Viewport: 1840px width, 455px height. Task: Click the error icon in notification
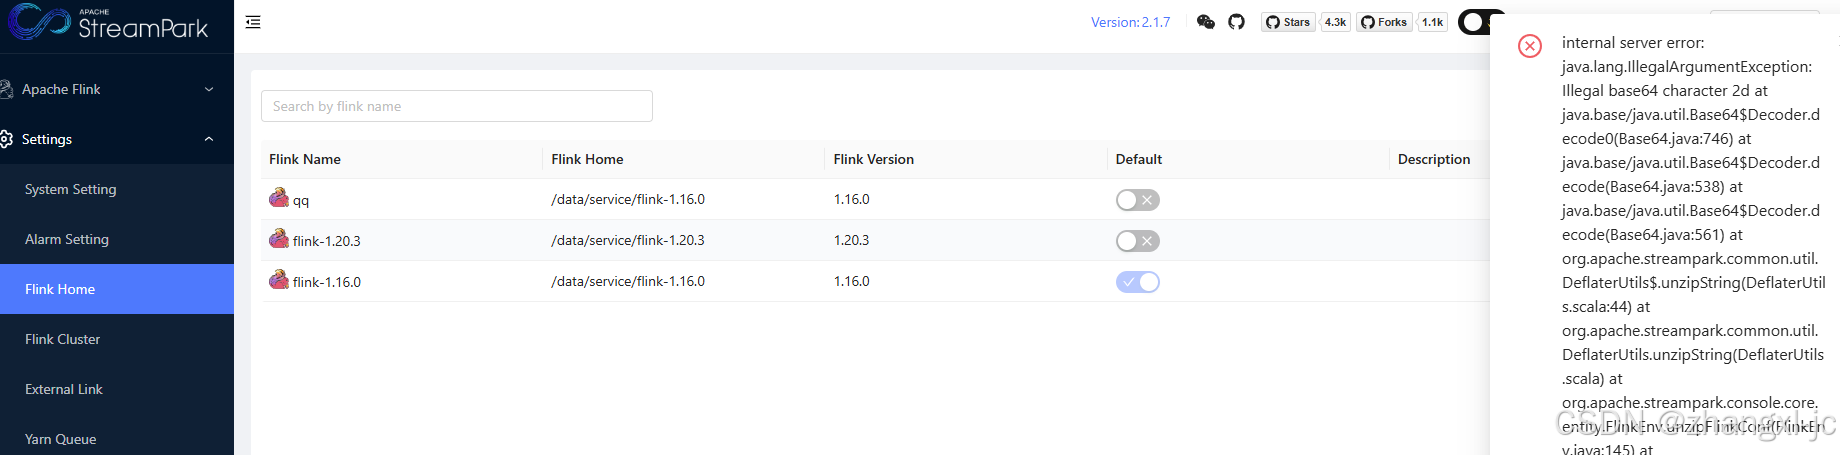coord(1530,45)
